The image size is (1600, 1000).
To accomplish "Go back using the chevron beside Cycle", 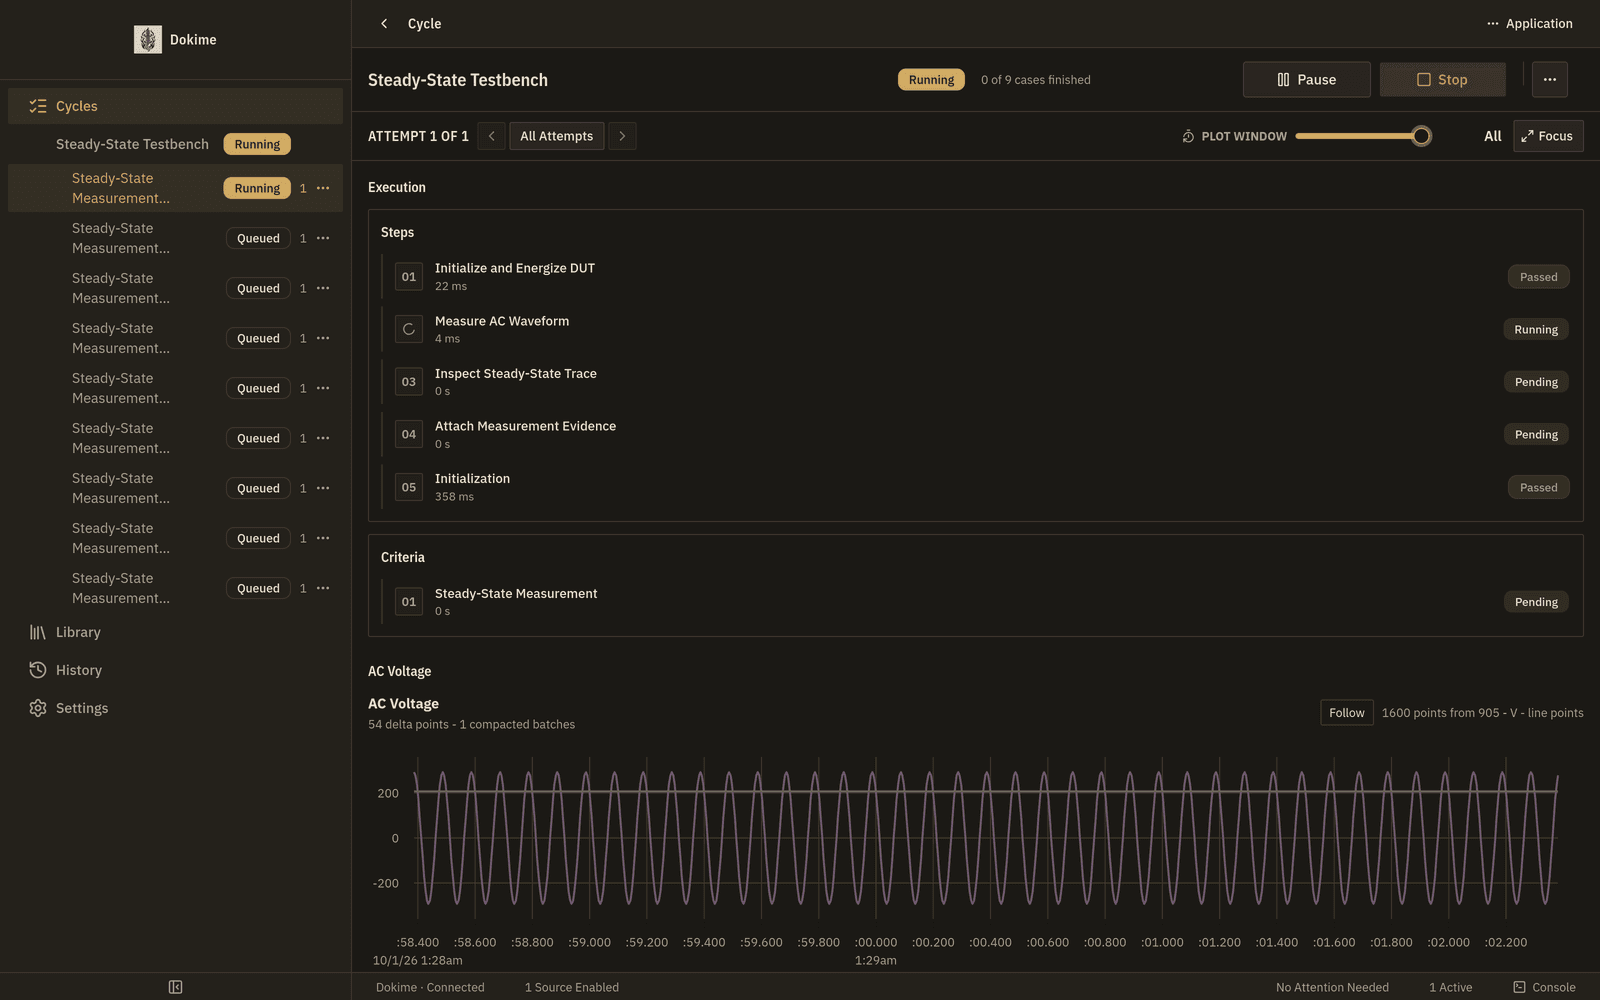I will point(384,23).
